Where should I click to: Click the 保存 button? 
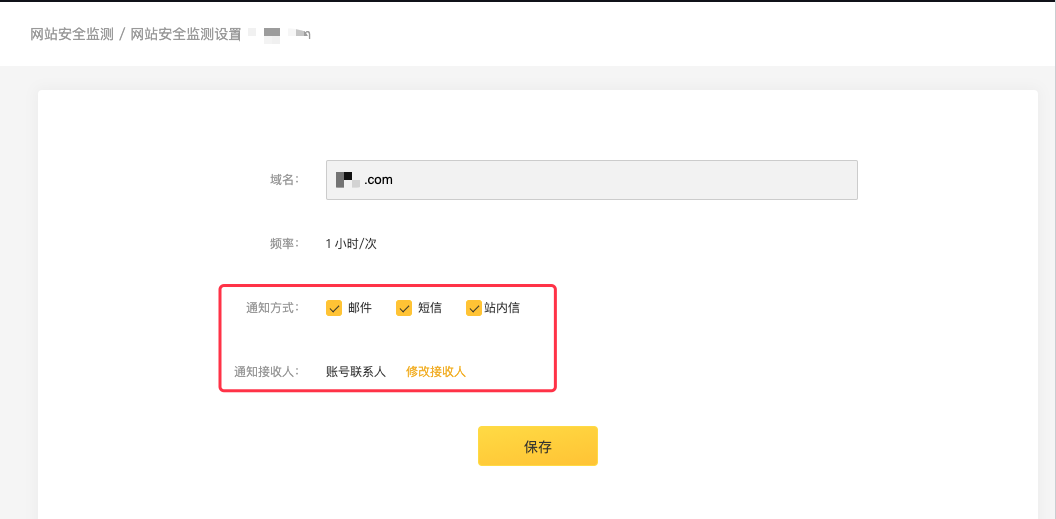coord(537,446)
